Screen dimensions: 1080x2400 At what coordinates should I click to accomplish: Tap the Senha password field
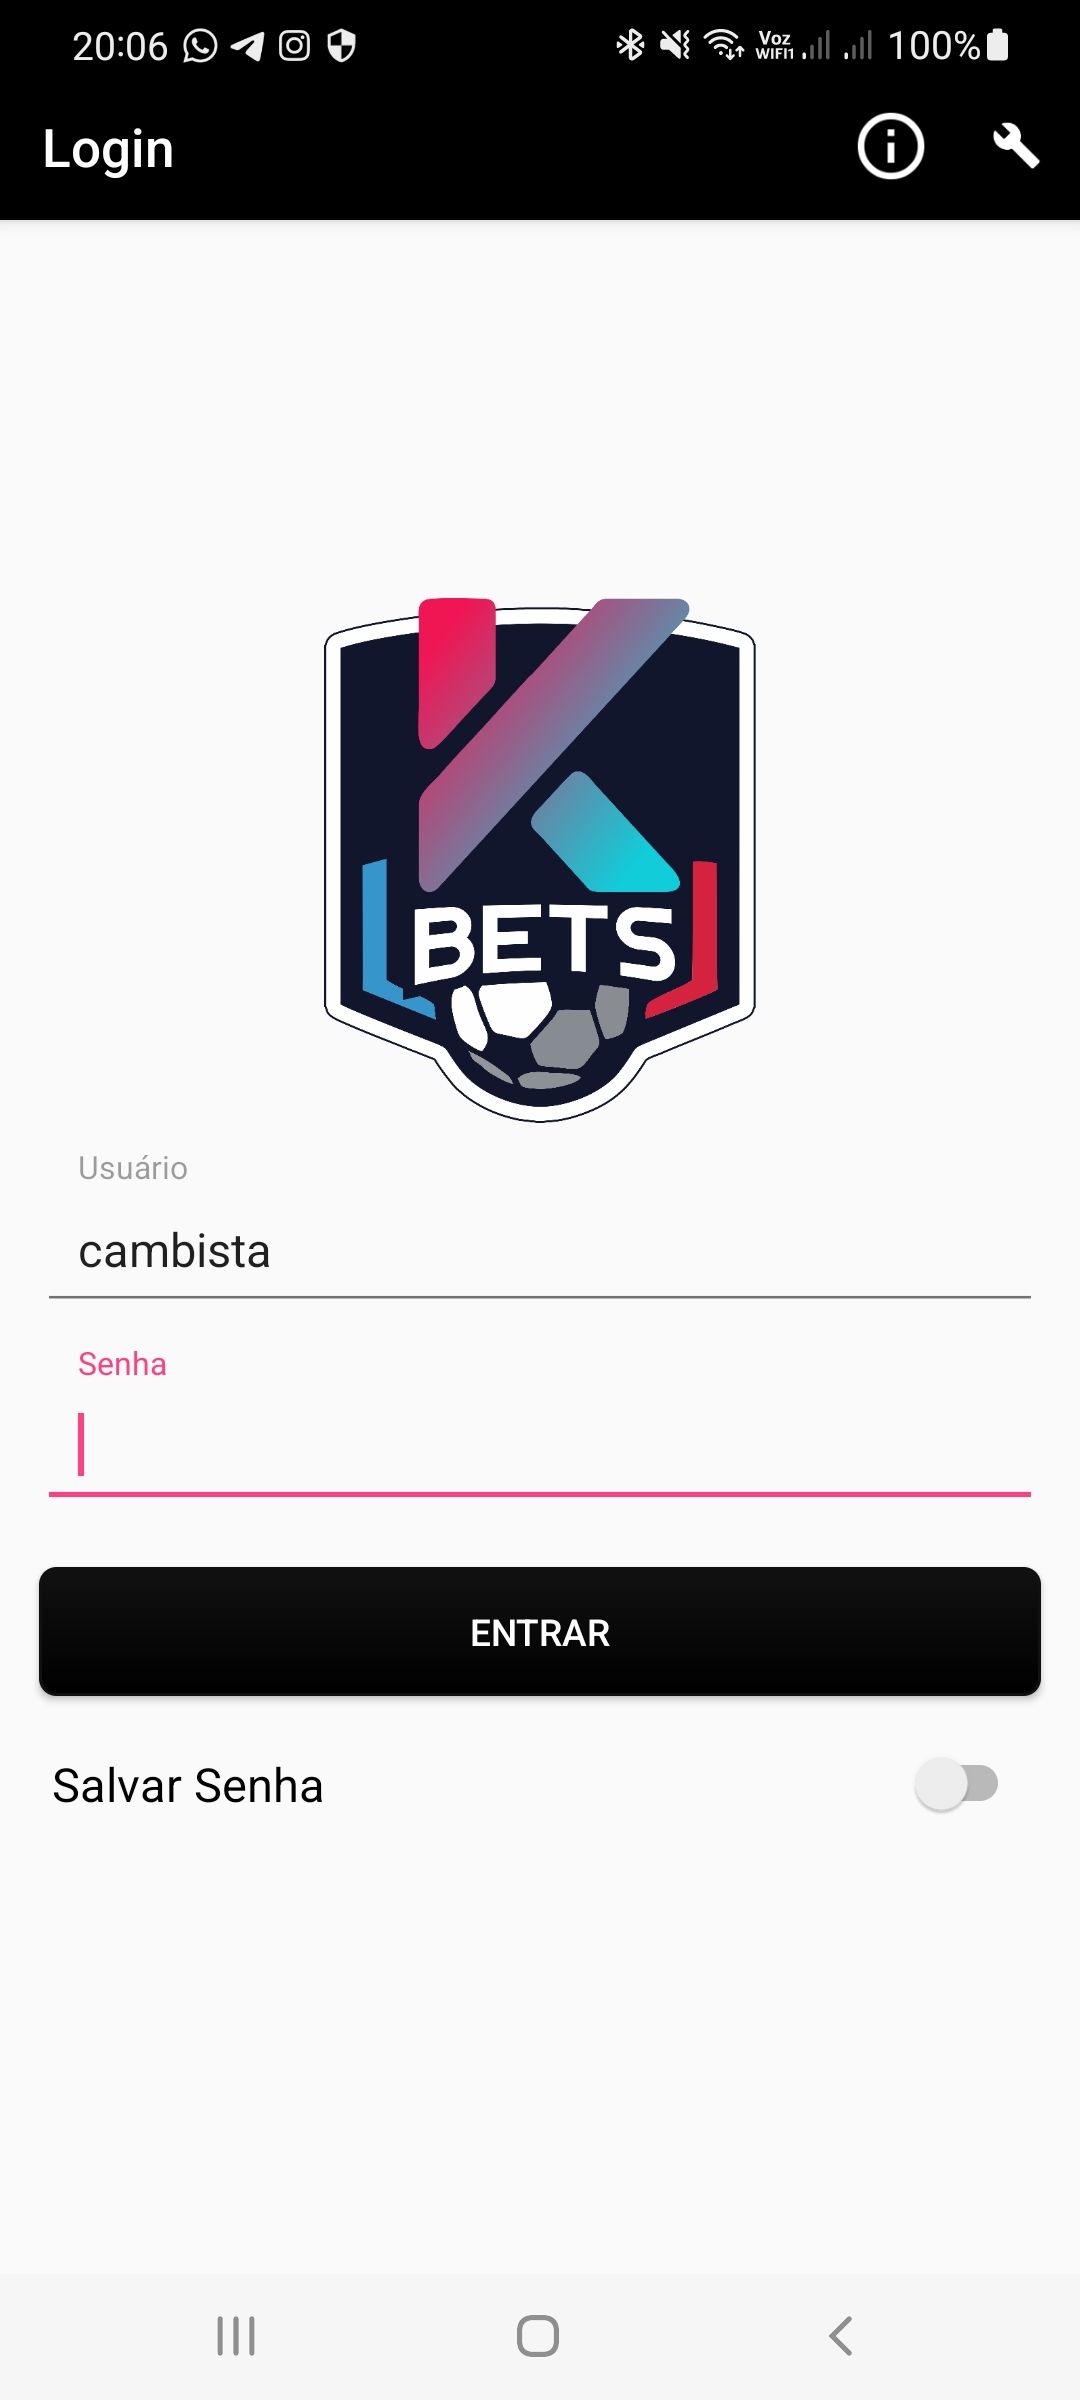540,1445
